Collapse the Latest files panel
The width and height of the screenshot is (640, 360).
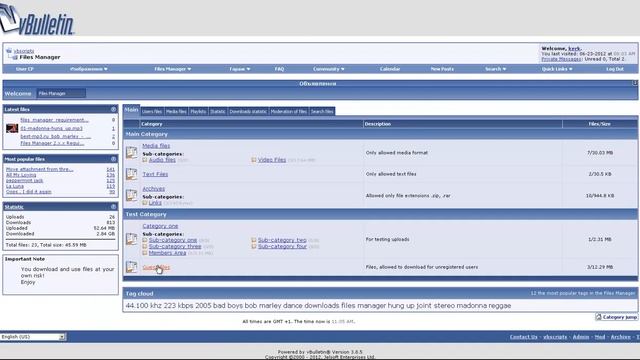[x=113, y=109]
